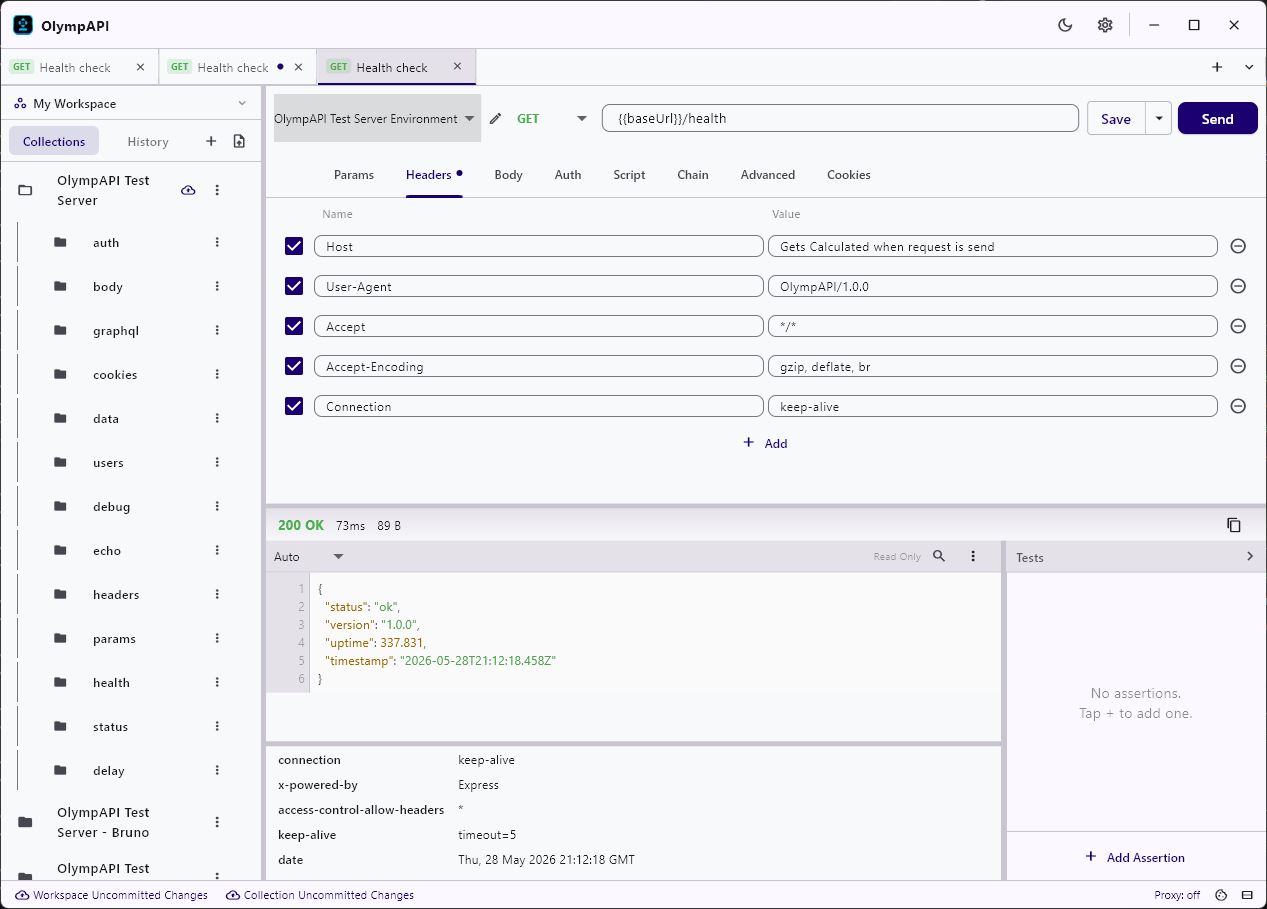
Task: Collapse OlympAPI Test Server collection
Action: tap(26, 190)
